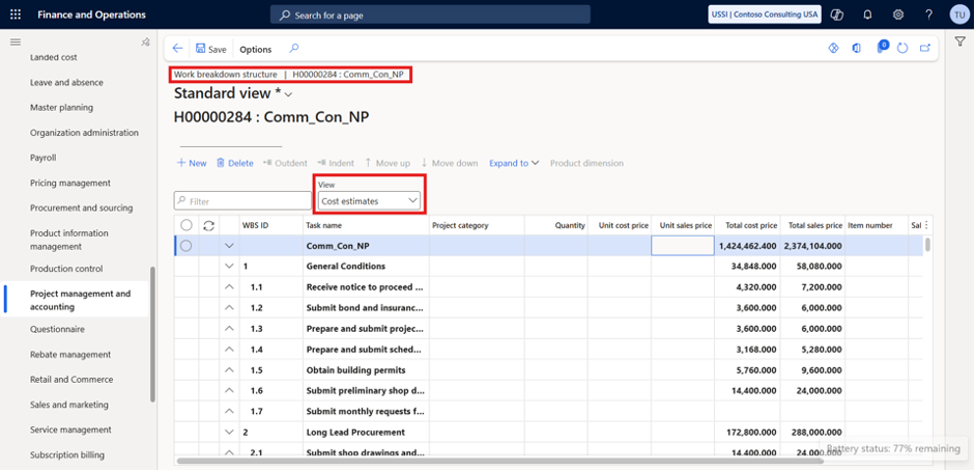The image size is (977, 472).
Task: Collapse the Comm_Con_NP root row
Action: (x=229, y=246)
